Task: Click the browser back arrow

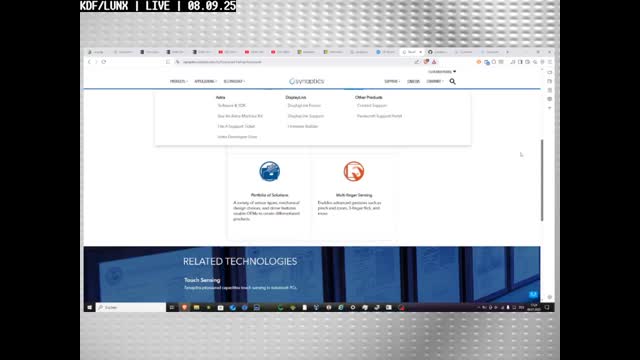Action: 89,62
